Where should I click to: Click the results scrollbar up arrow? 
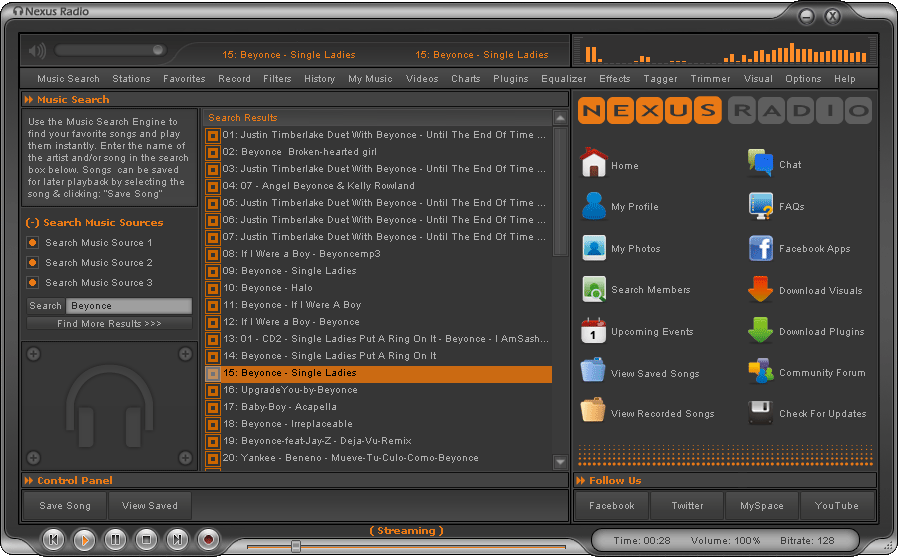560,118
